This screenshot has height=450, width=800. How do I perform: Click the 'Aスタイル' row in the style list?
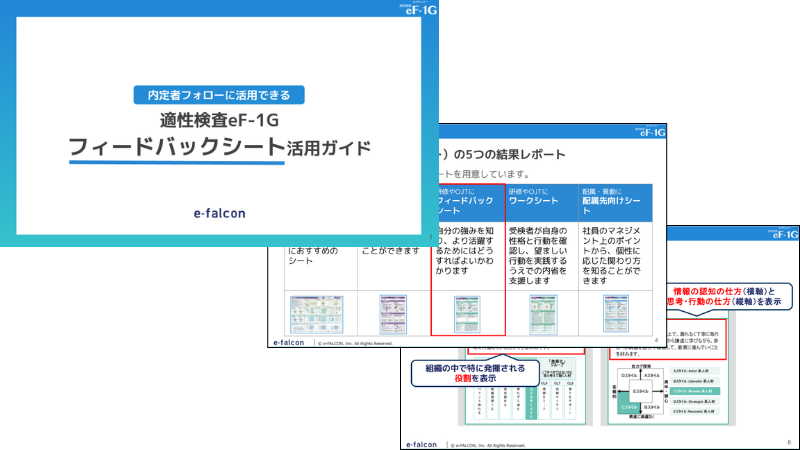click(695, 371)
